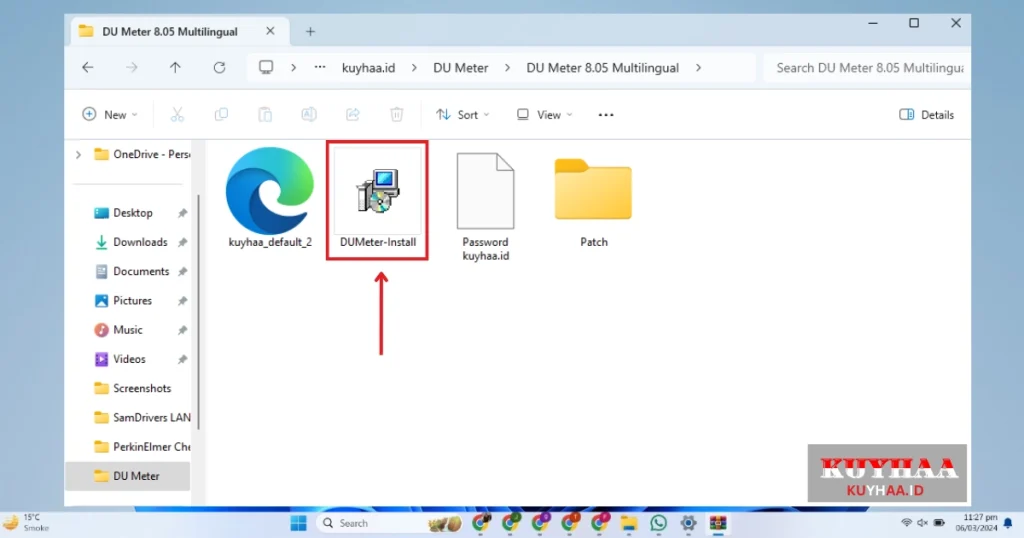The width and height of the screenshot is (1024, 538).
Task: Click the muted volume tray icon
Action: [922, 522]
